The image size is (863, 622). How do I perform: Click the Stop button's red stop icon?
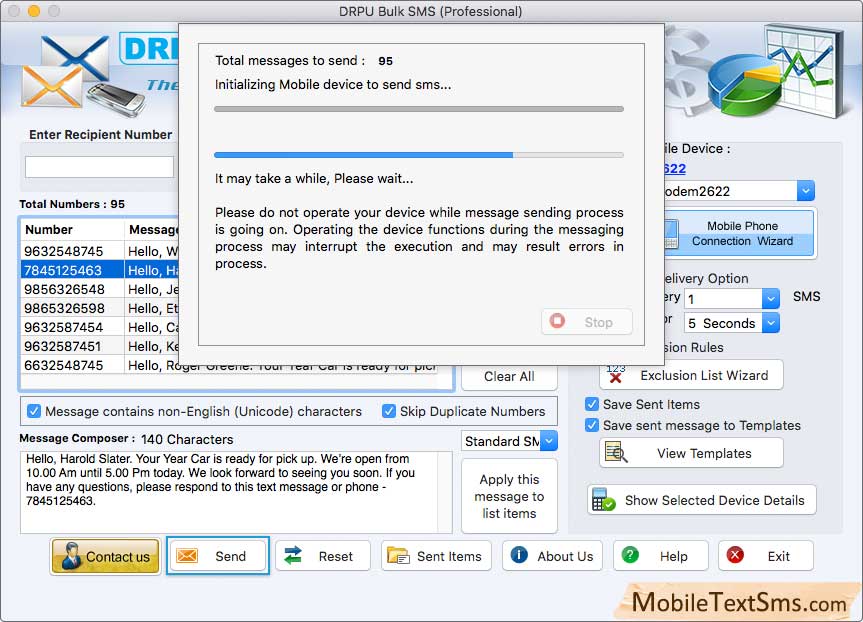[x=557, y=320]
